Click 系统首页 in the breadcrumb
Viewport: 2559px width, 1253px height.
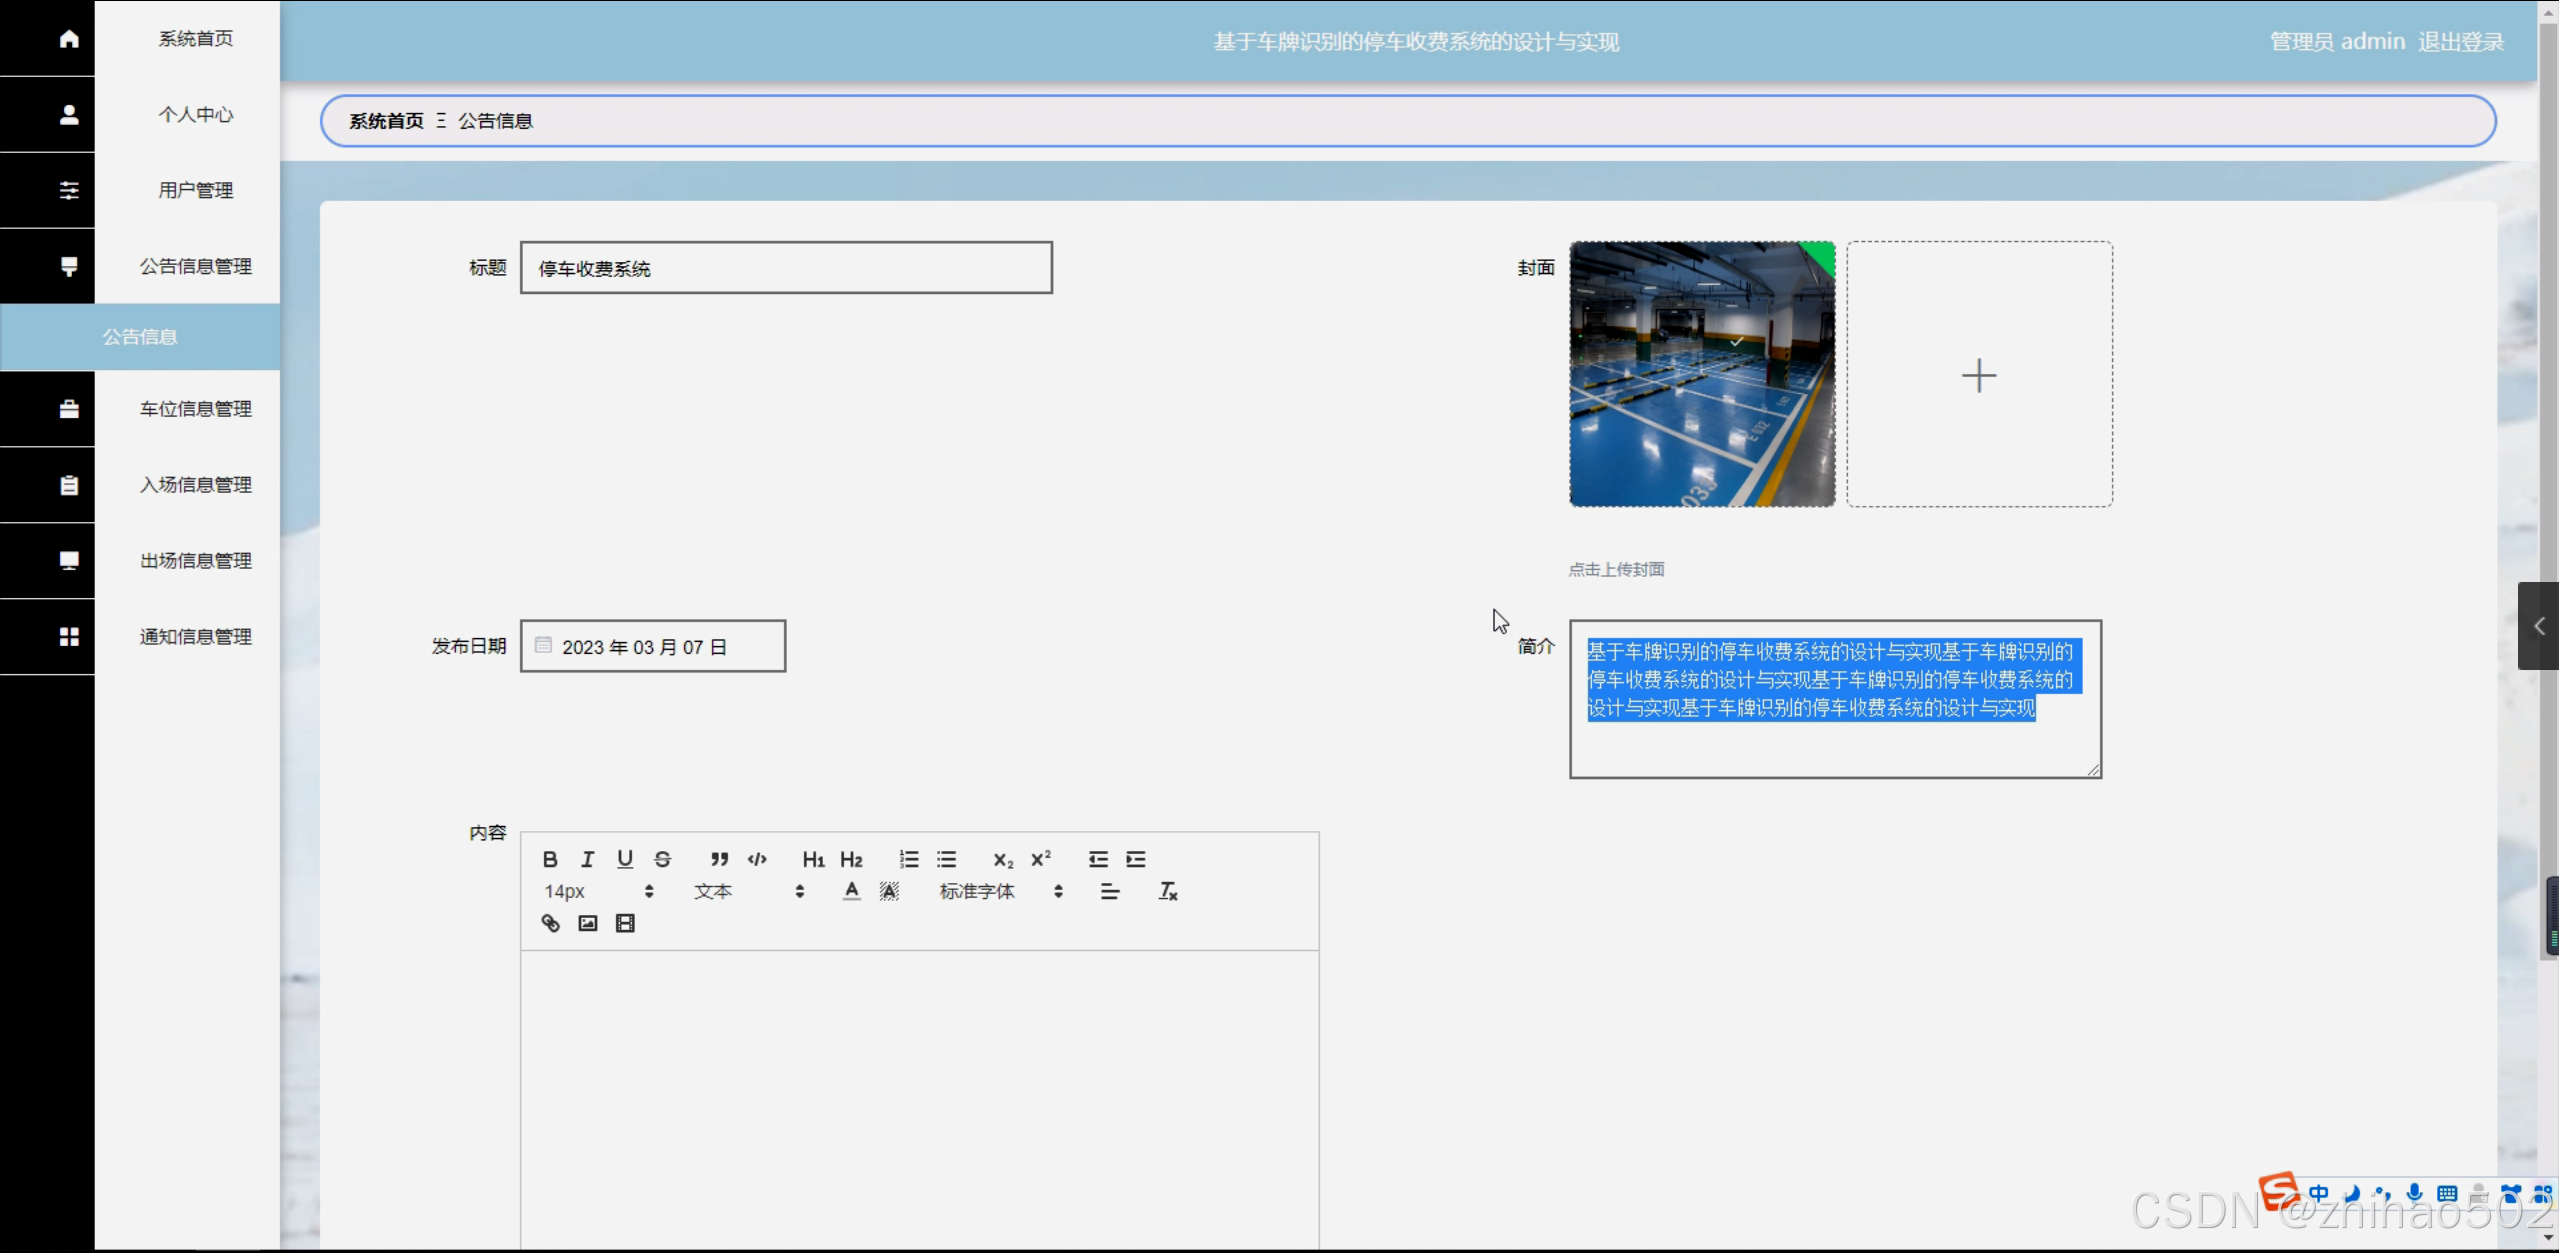coord(386,121)
